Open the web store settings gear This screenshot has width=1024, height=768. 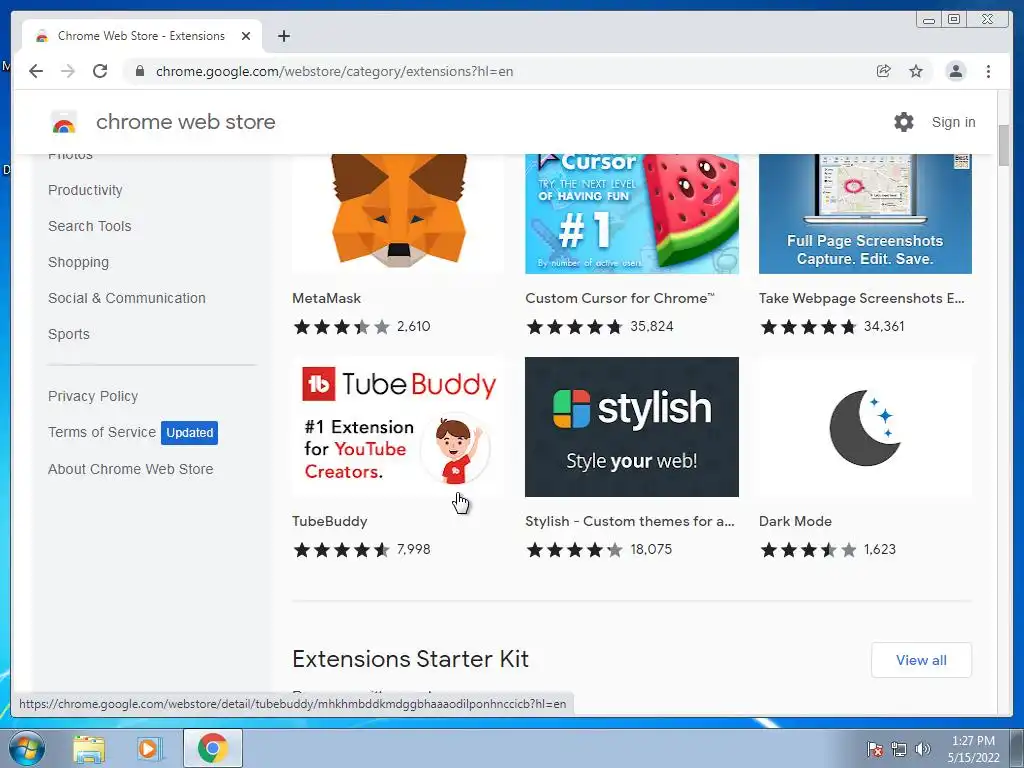click(x=904, y=122)
